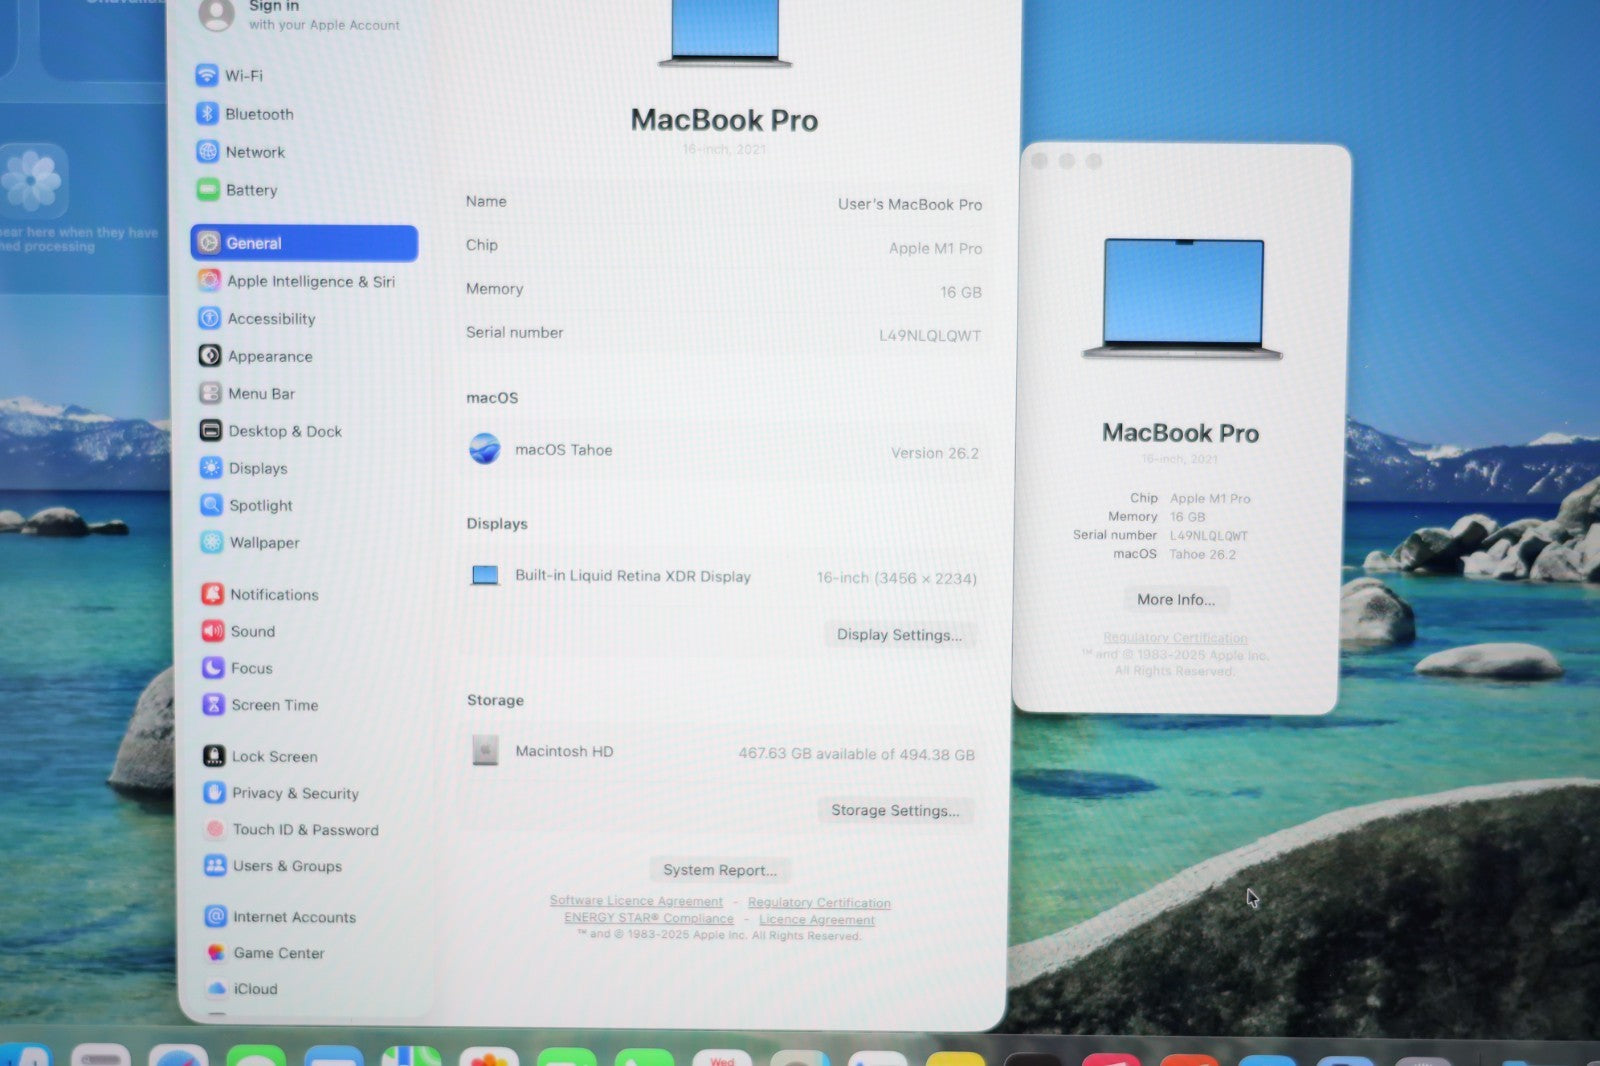Open Desktop & Dock settings
The width and height of the screenshot is (1600, 1066).
pyautogui.click(x=284, y=431)
